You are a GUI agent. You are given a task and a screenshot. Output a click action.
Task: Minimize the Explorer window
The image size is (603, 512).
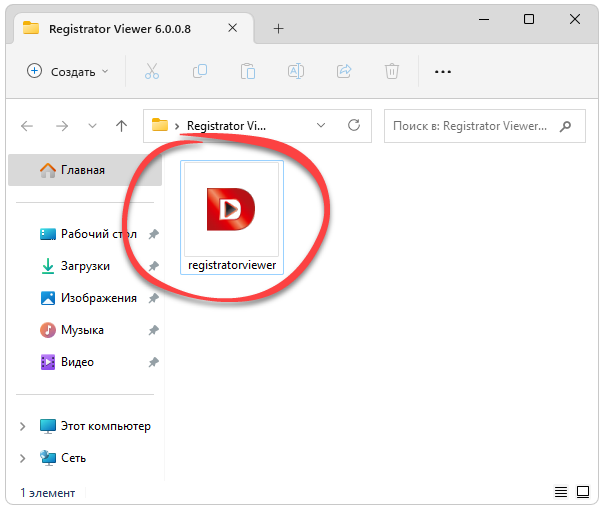[484, 19]
